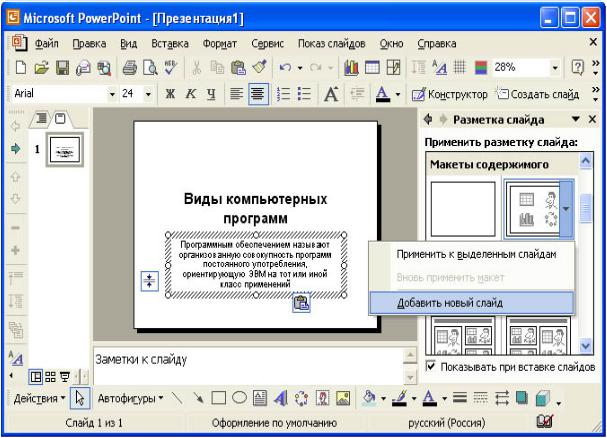Viewport: 607px width, 438px height.
Task: Activate the Format Painter brush
Action: point(259,68)
